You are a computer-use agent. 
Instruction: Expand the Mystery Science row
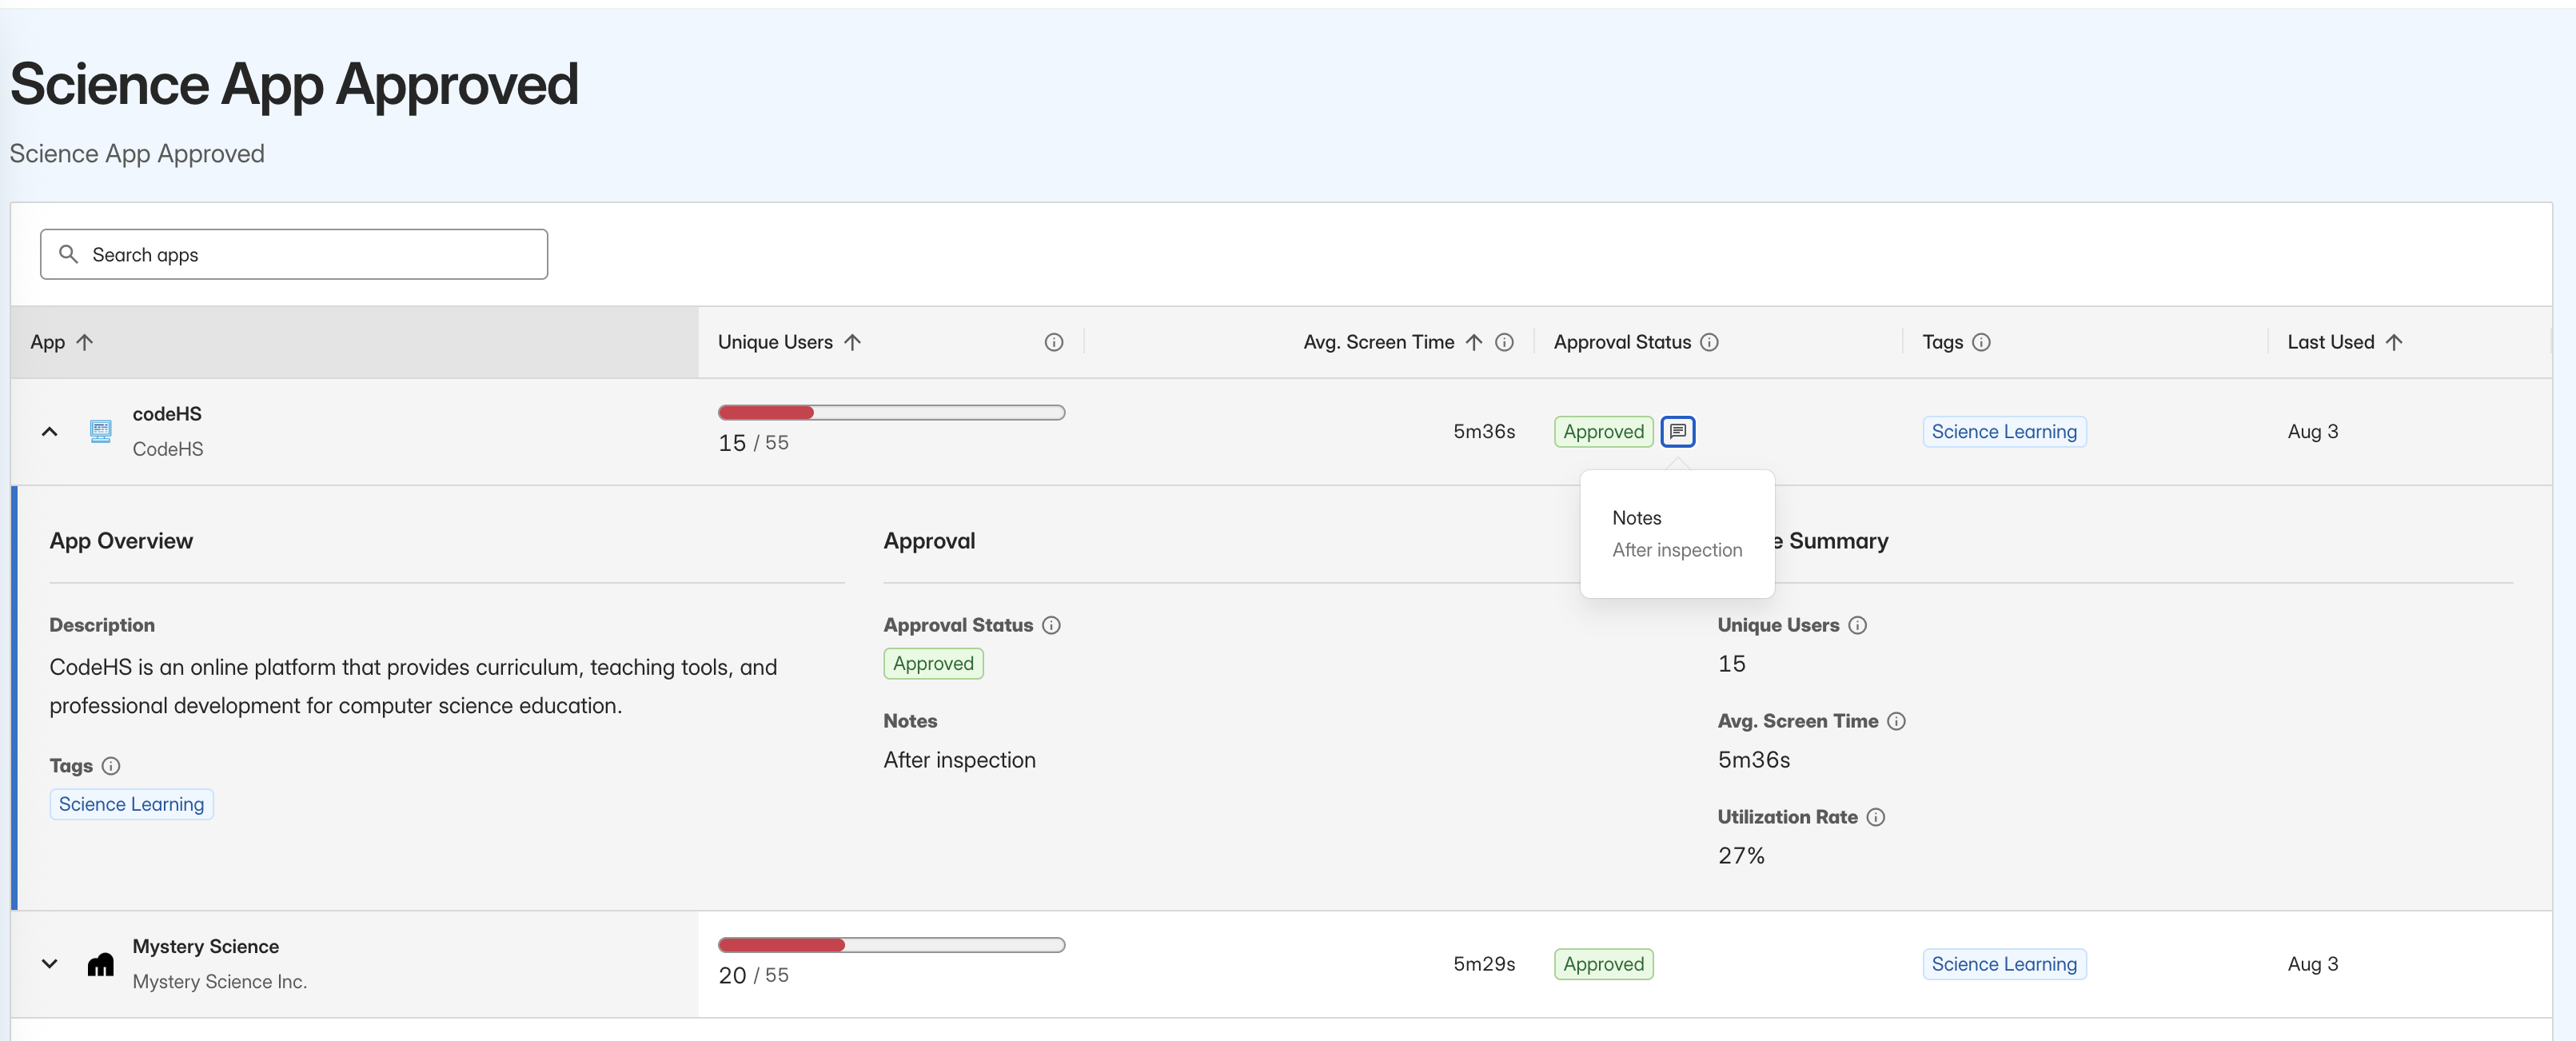(x=49, y=964)
